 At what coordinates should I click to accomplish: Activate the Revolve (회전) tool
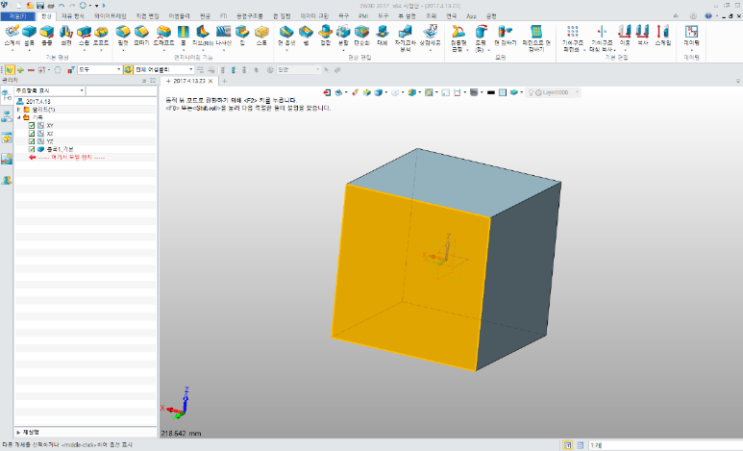pyautogui.click(x=66, y=36)
